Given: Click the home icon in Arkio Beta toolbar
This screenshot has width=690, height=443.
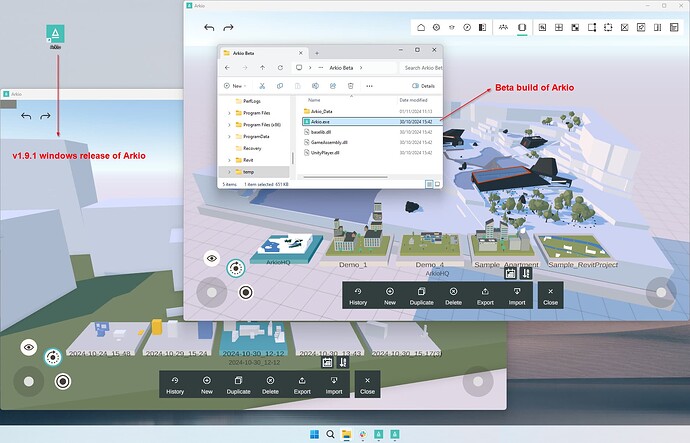Looking at the screenshot, I should click(421, 27).
